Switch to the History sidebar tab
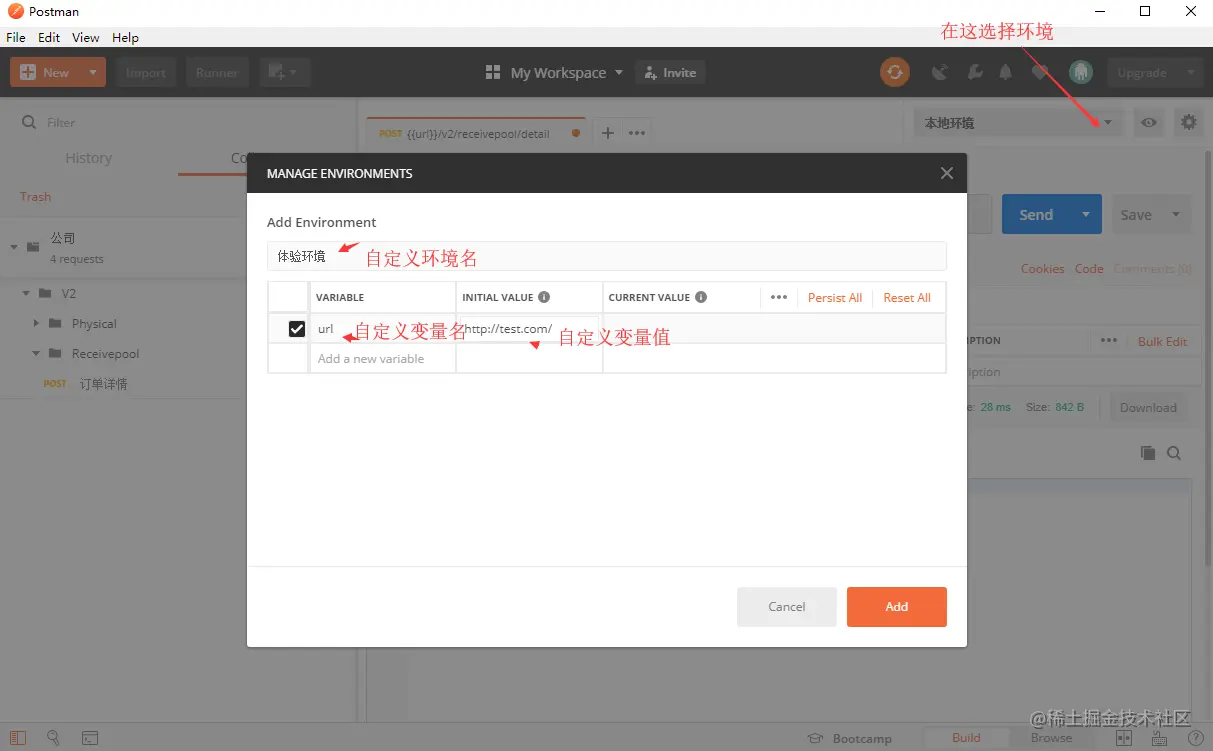 [88, 158]
